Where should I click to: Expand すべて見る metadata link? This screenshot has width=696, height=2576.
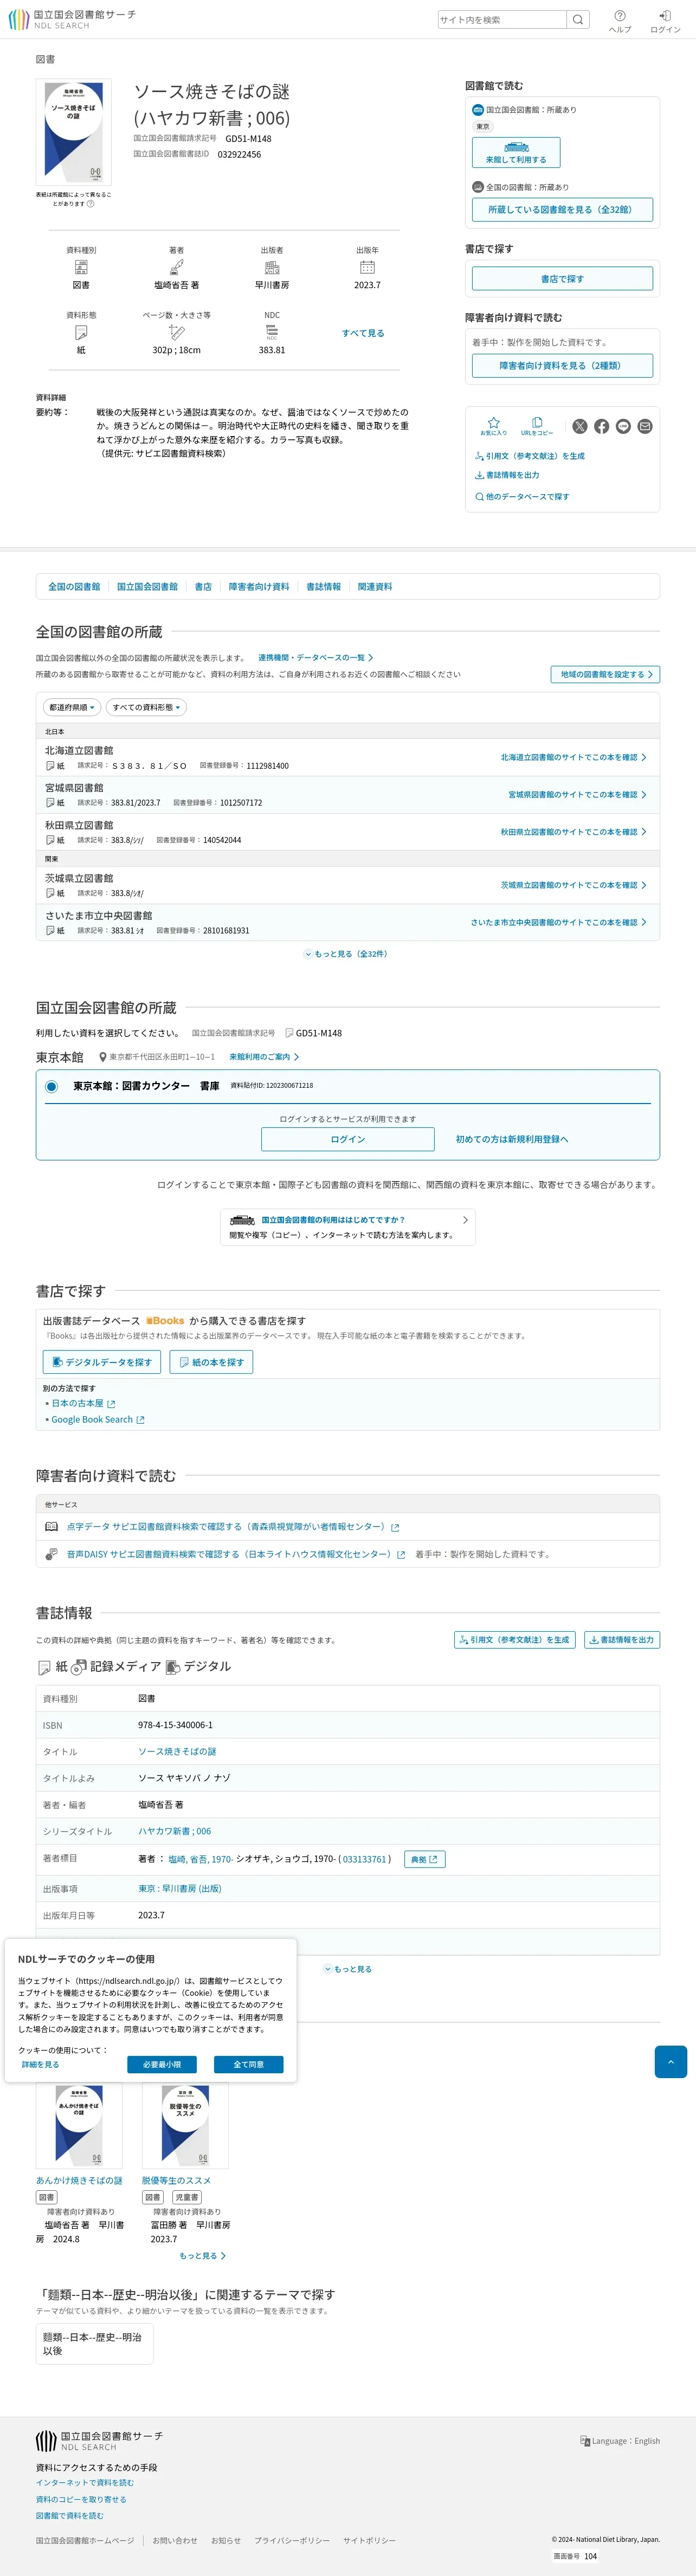point(362,333)
